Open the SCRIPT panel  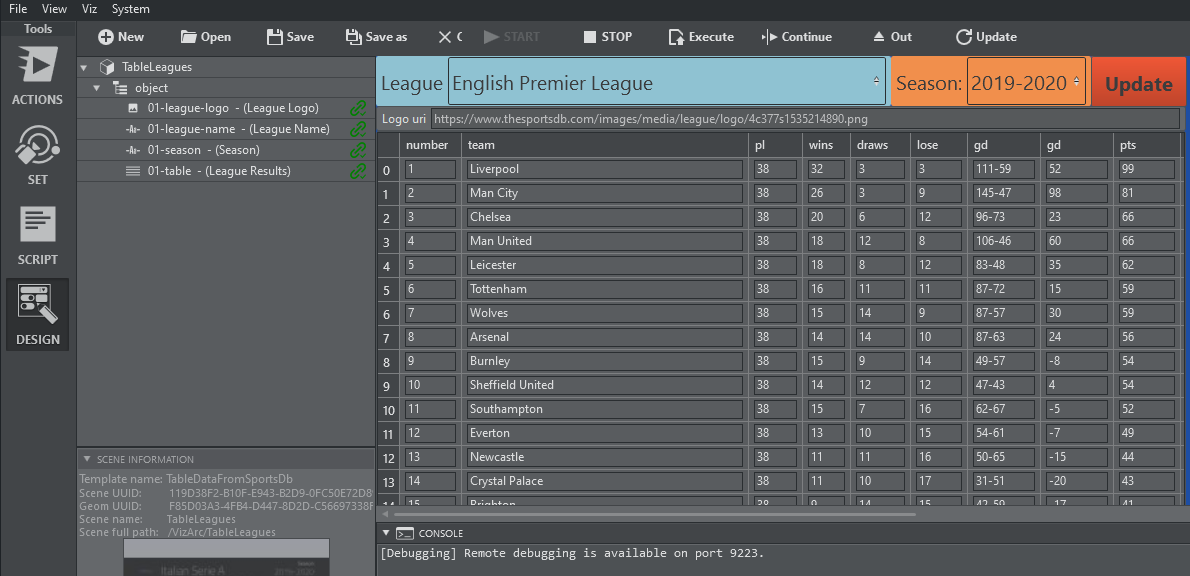click(x=37, y=234)
